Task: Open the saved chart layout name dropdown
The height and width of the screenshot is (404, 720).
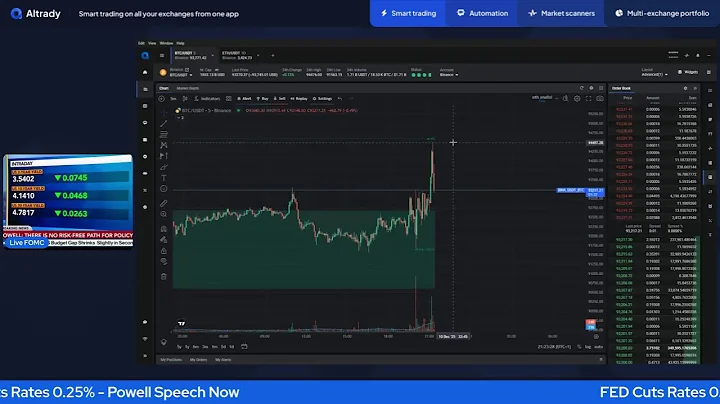Action: pyautogui.click(x=545, y=98)
